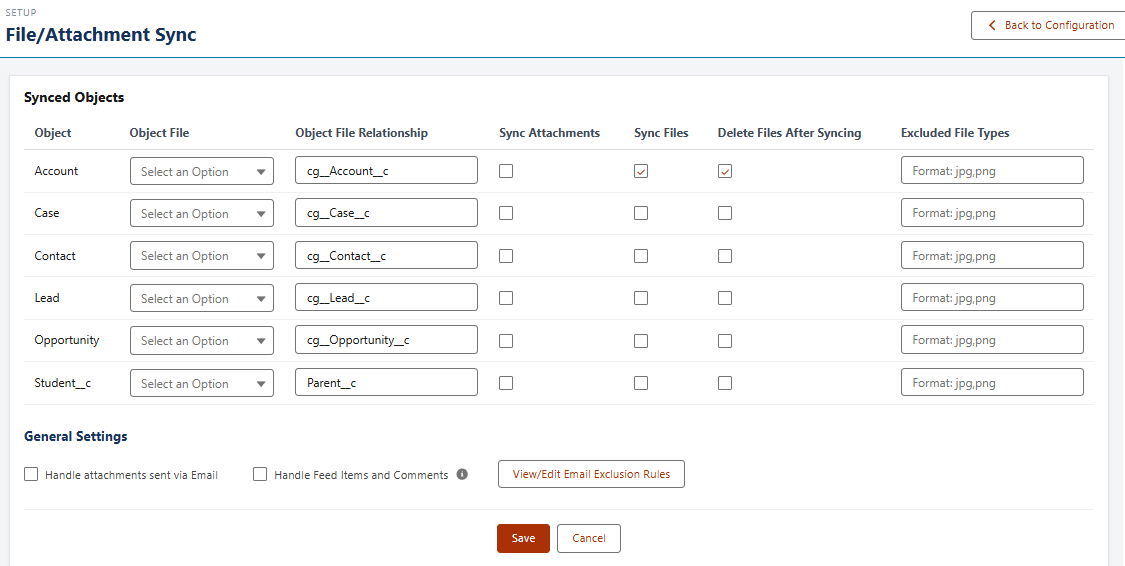Open the info icon beside Handle Feed Items

462,474
